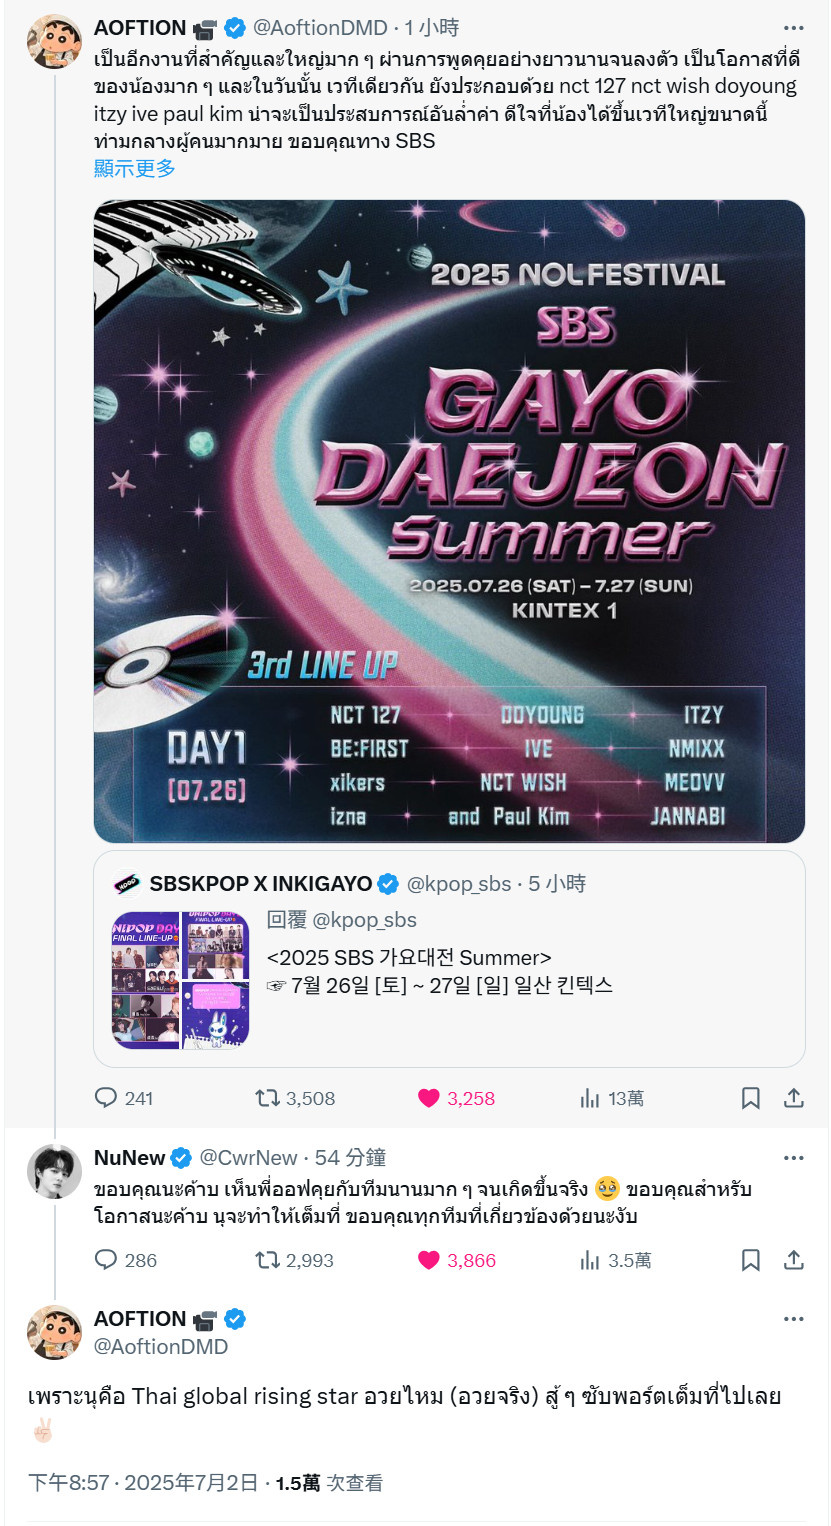
Task: Bookmark NuNew's reply tweet
Action: (x=751, y=1260)
